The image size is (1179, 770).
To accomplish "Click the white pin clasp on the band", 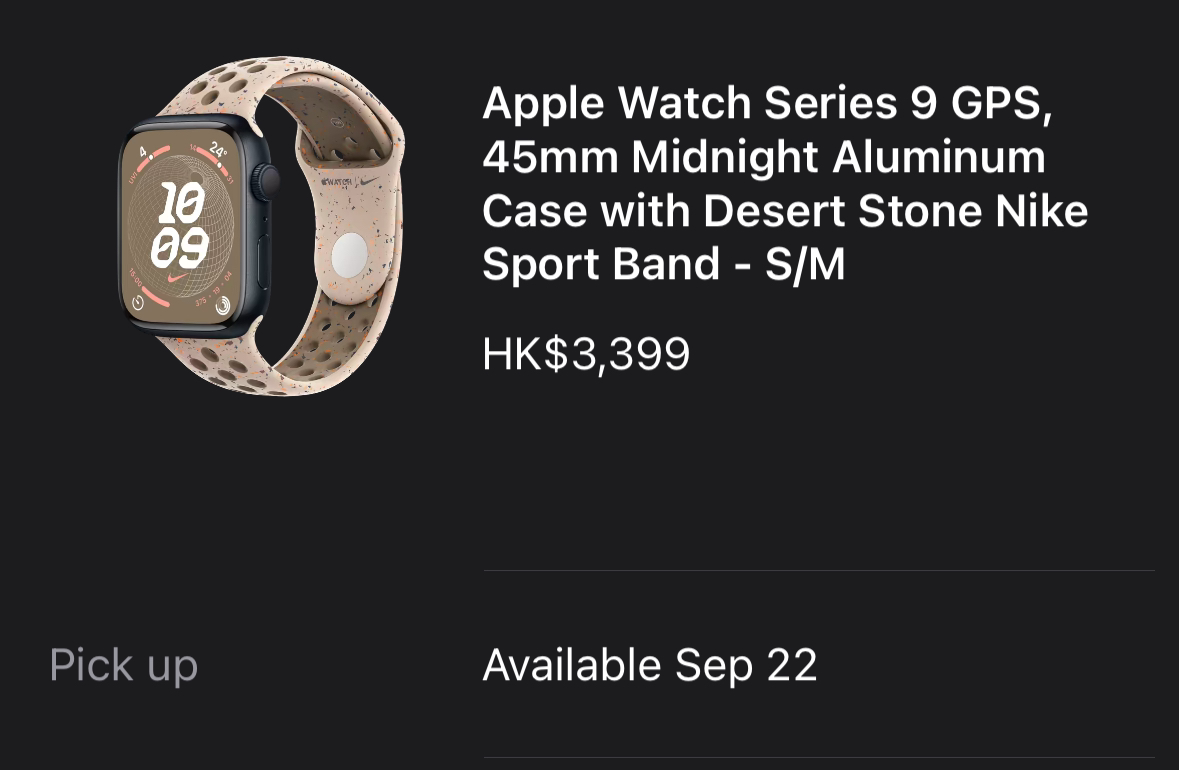I will point(350,253).
